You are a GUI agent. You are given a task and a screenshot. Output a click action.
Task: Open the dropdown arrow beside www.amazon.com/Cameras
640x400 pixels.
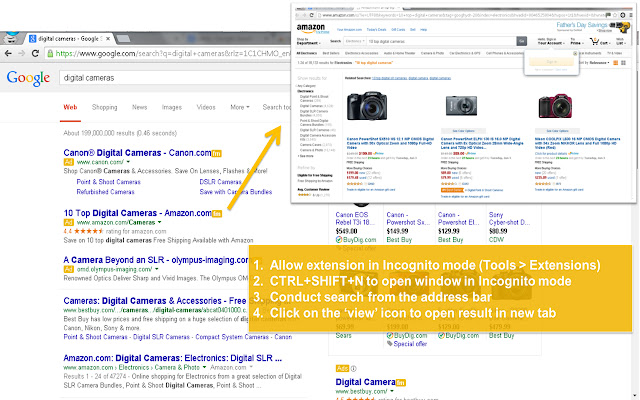tap(160, 222)
